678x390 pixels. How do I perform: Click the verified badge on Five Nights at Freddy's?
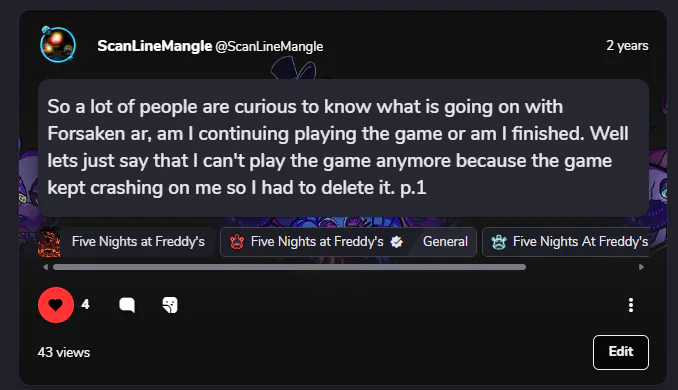point(397,242)
